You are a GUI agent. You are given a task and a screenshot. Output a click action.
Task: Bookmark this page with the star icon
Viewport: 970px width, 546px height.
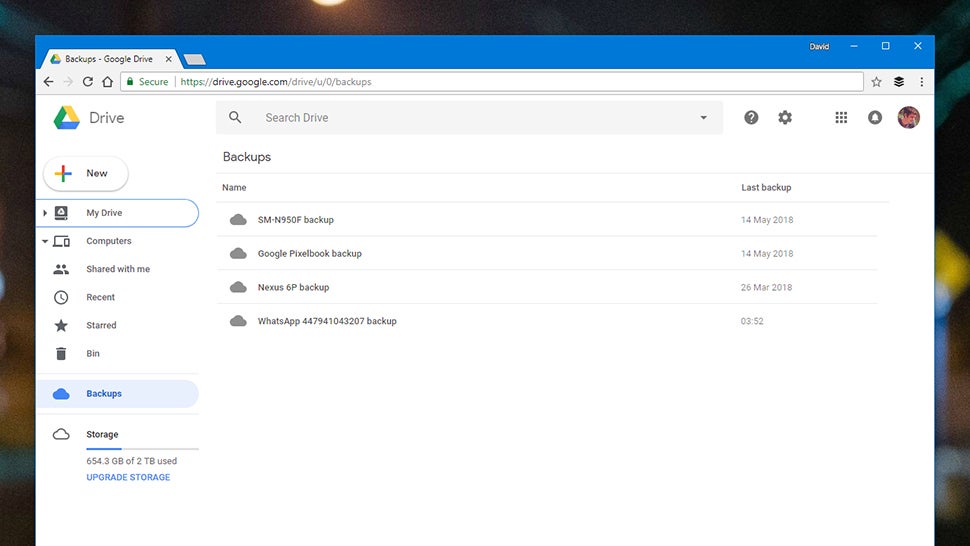point(877,82)
